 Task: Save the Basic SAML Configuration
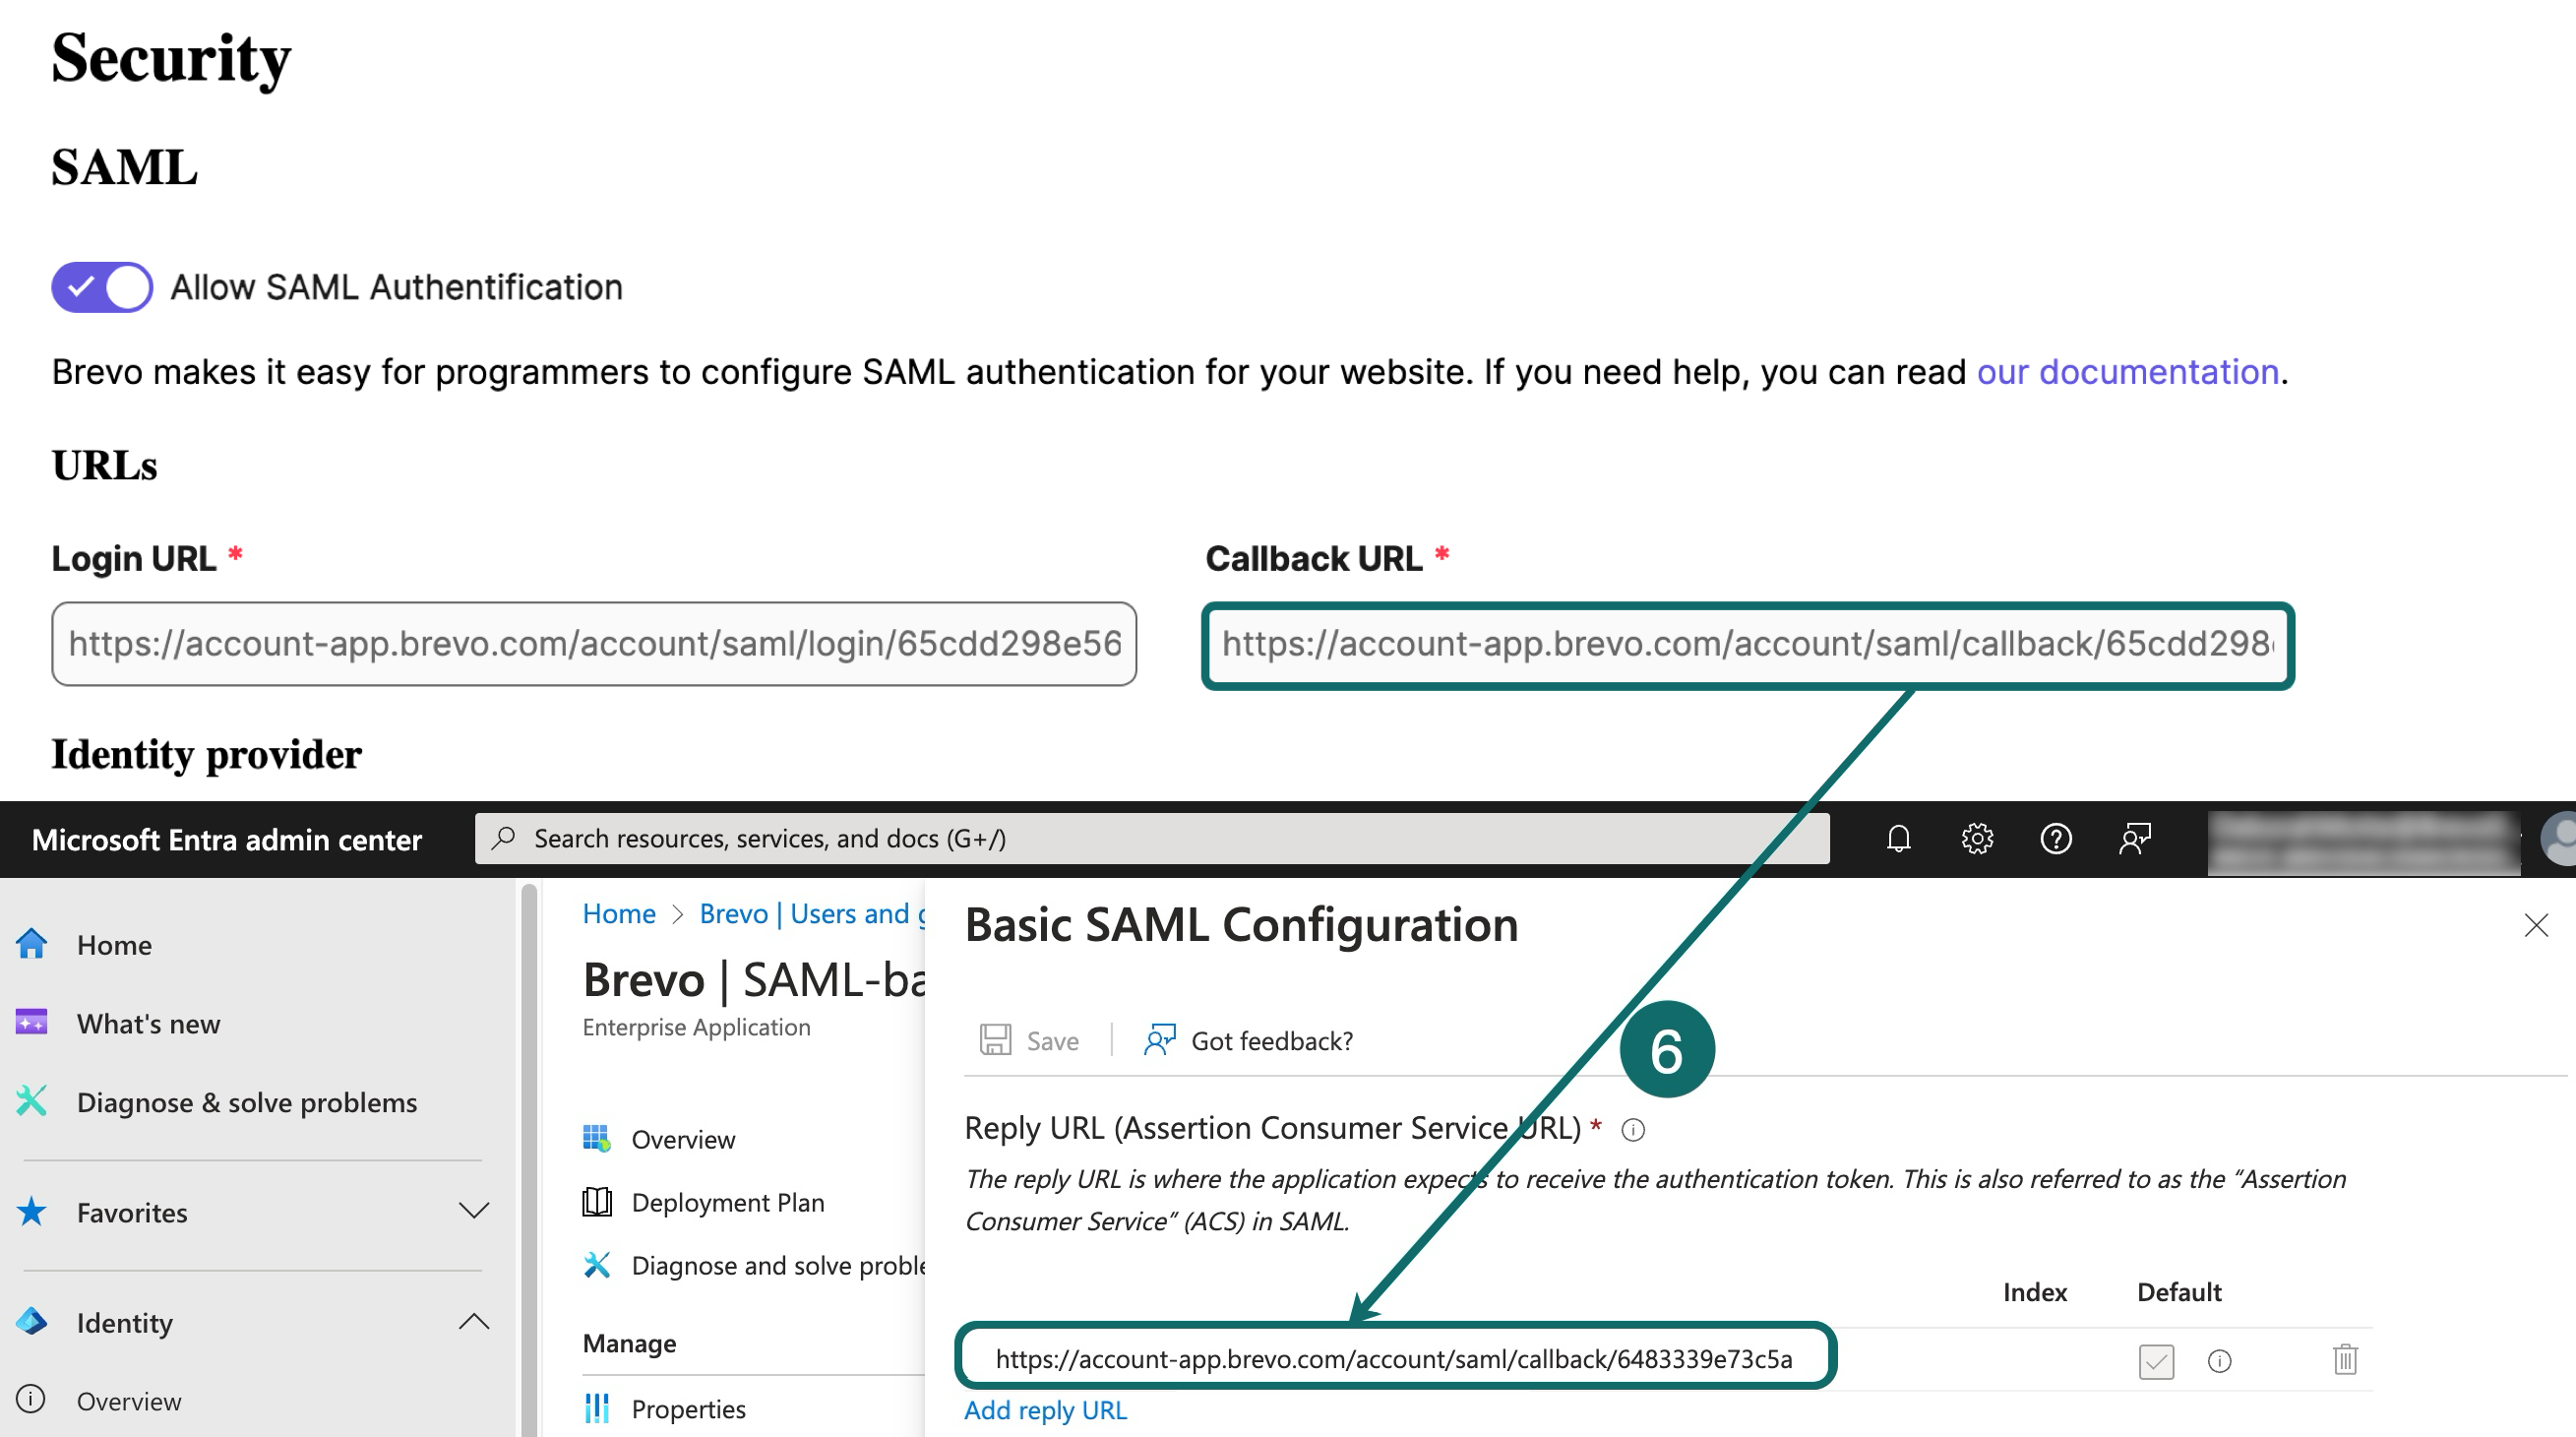(x=1029, y=1040)
